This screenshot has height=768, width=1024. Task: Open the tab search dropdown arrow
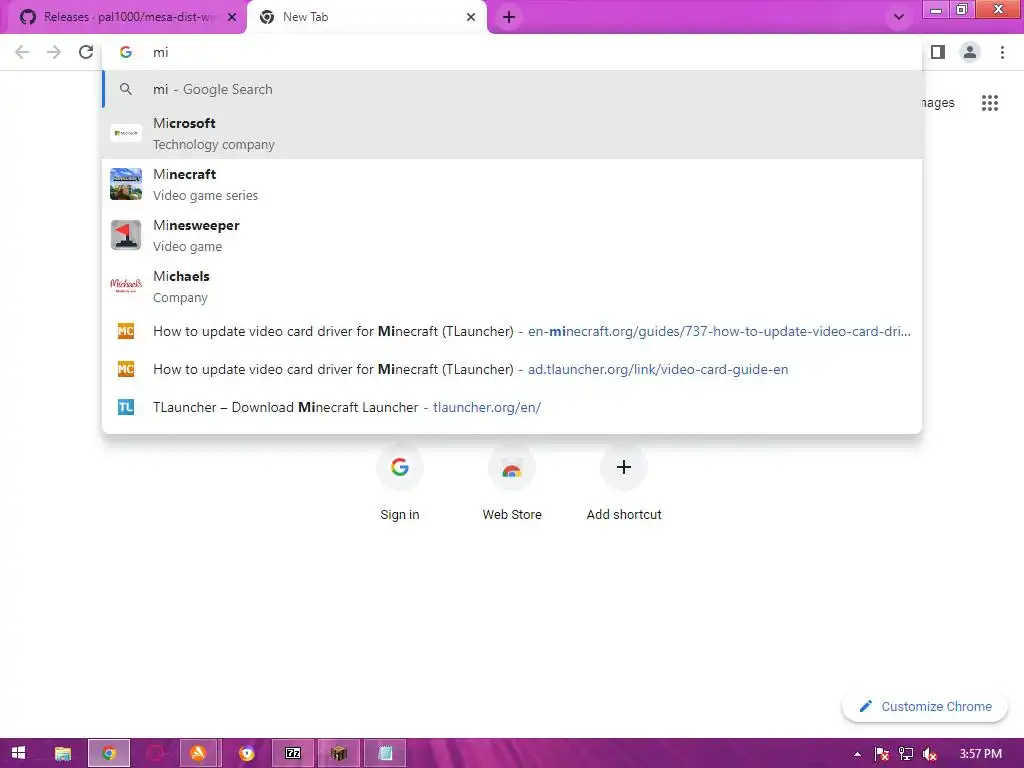(x=899, y=17)
